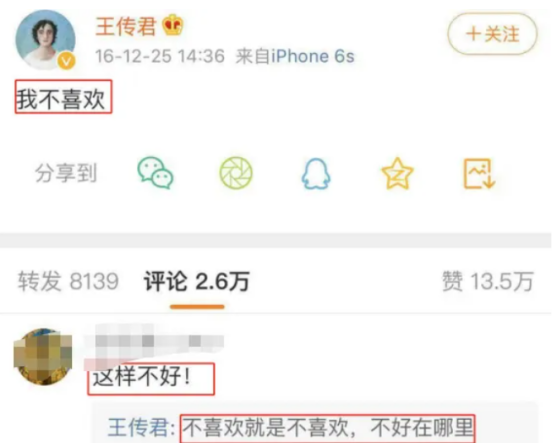Tap the orange V verified badge
The width and height of the screenshot is (554, 444).
pos(66,61)
